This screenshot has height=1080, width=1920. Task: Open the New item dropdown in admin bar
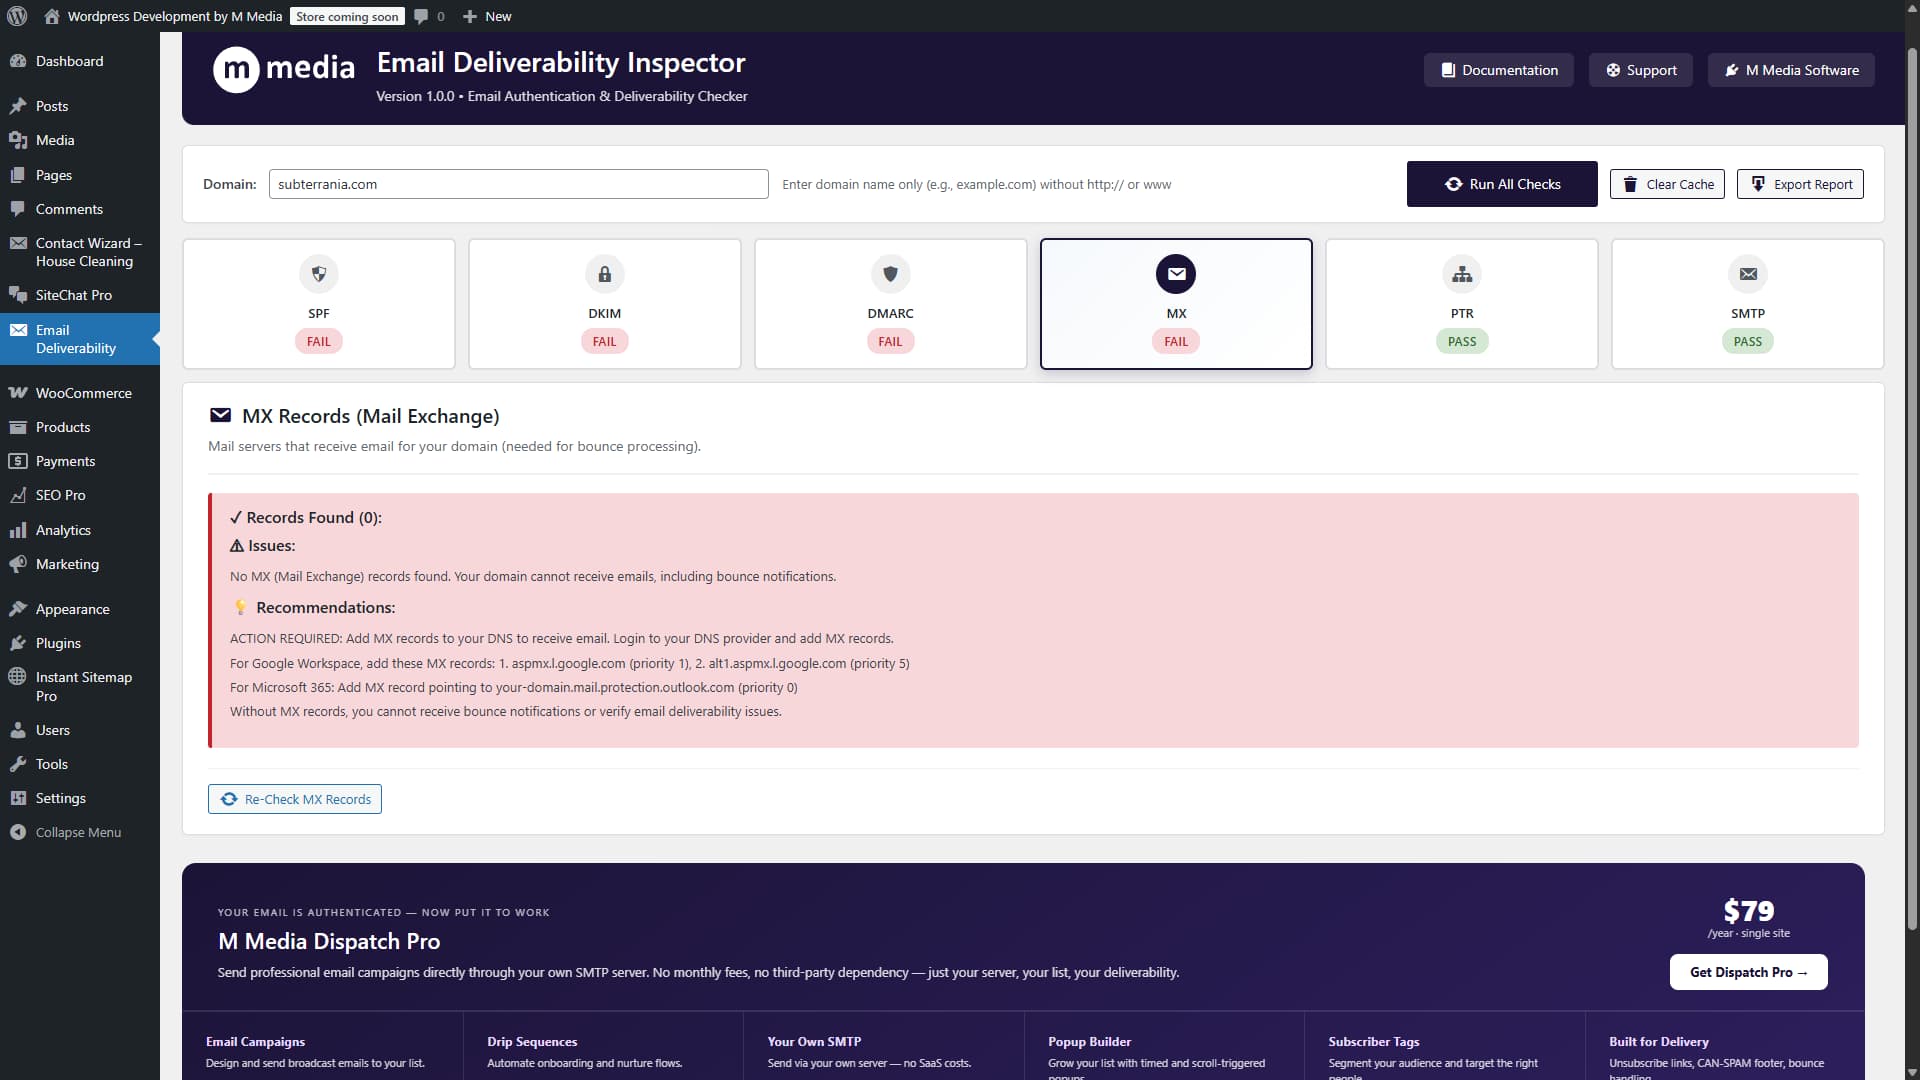point(486,16)
